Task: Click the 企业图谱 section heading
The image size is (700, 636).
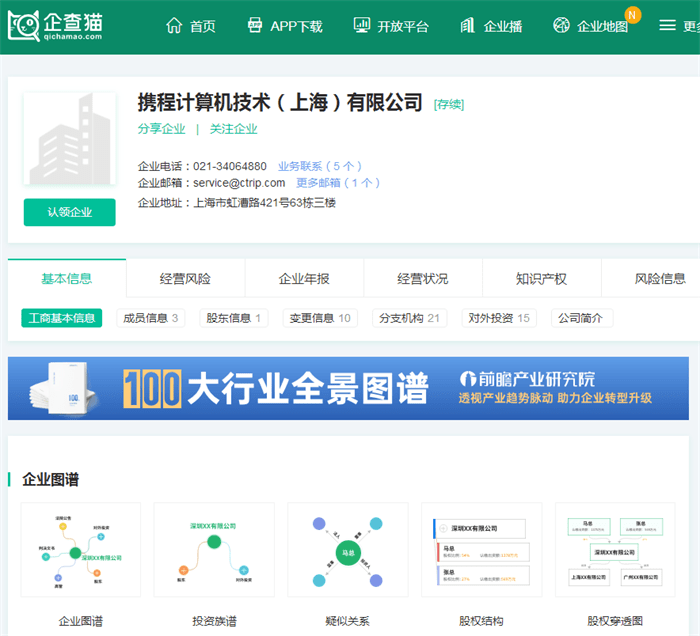Action: 50,479
